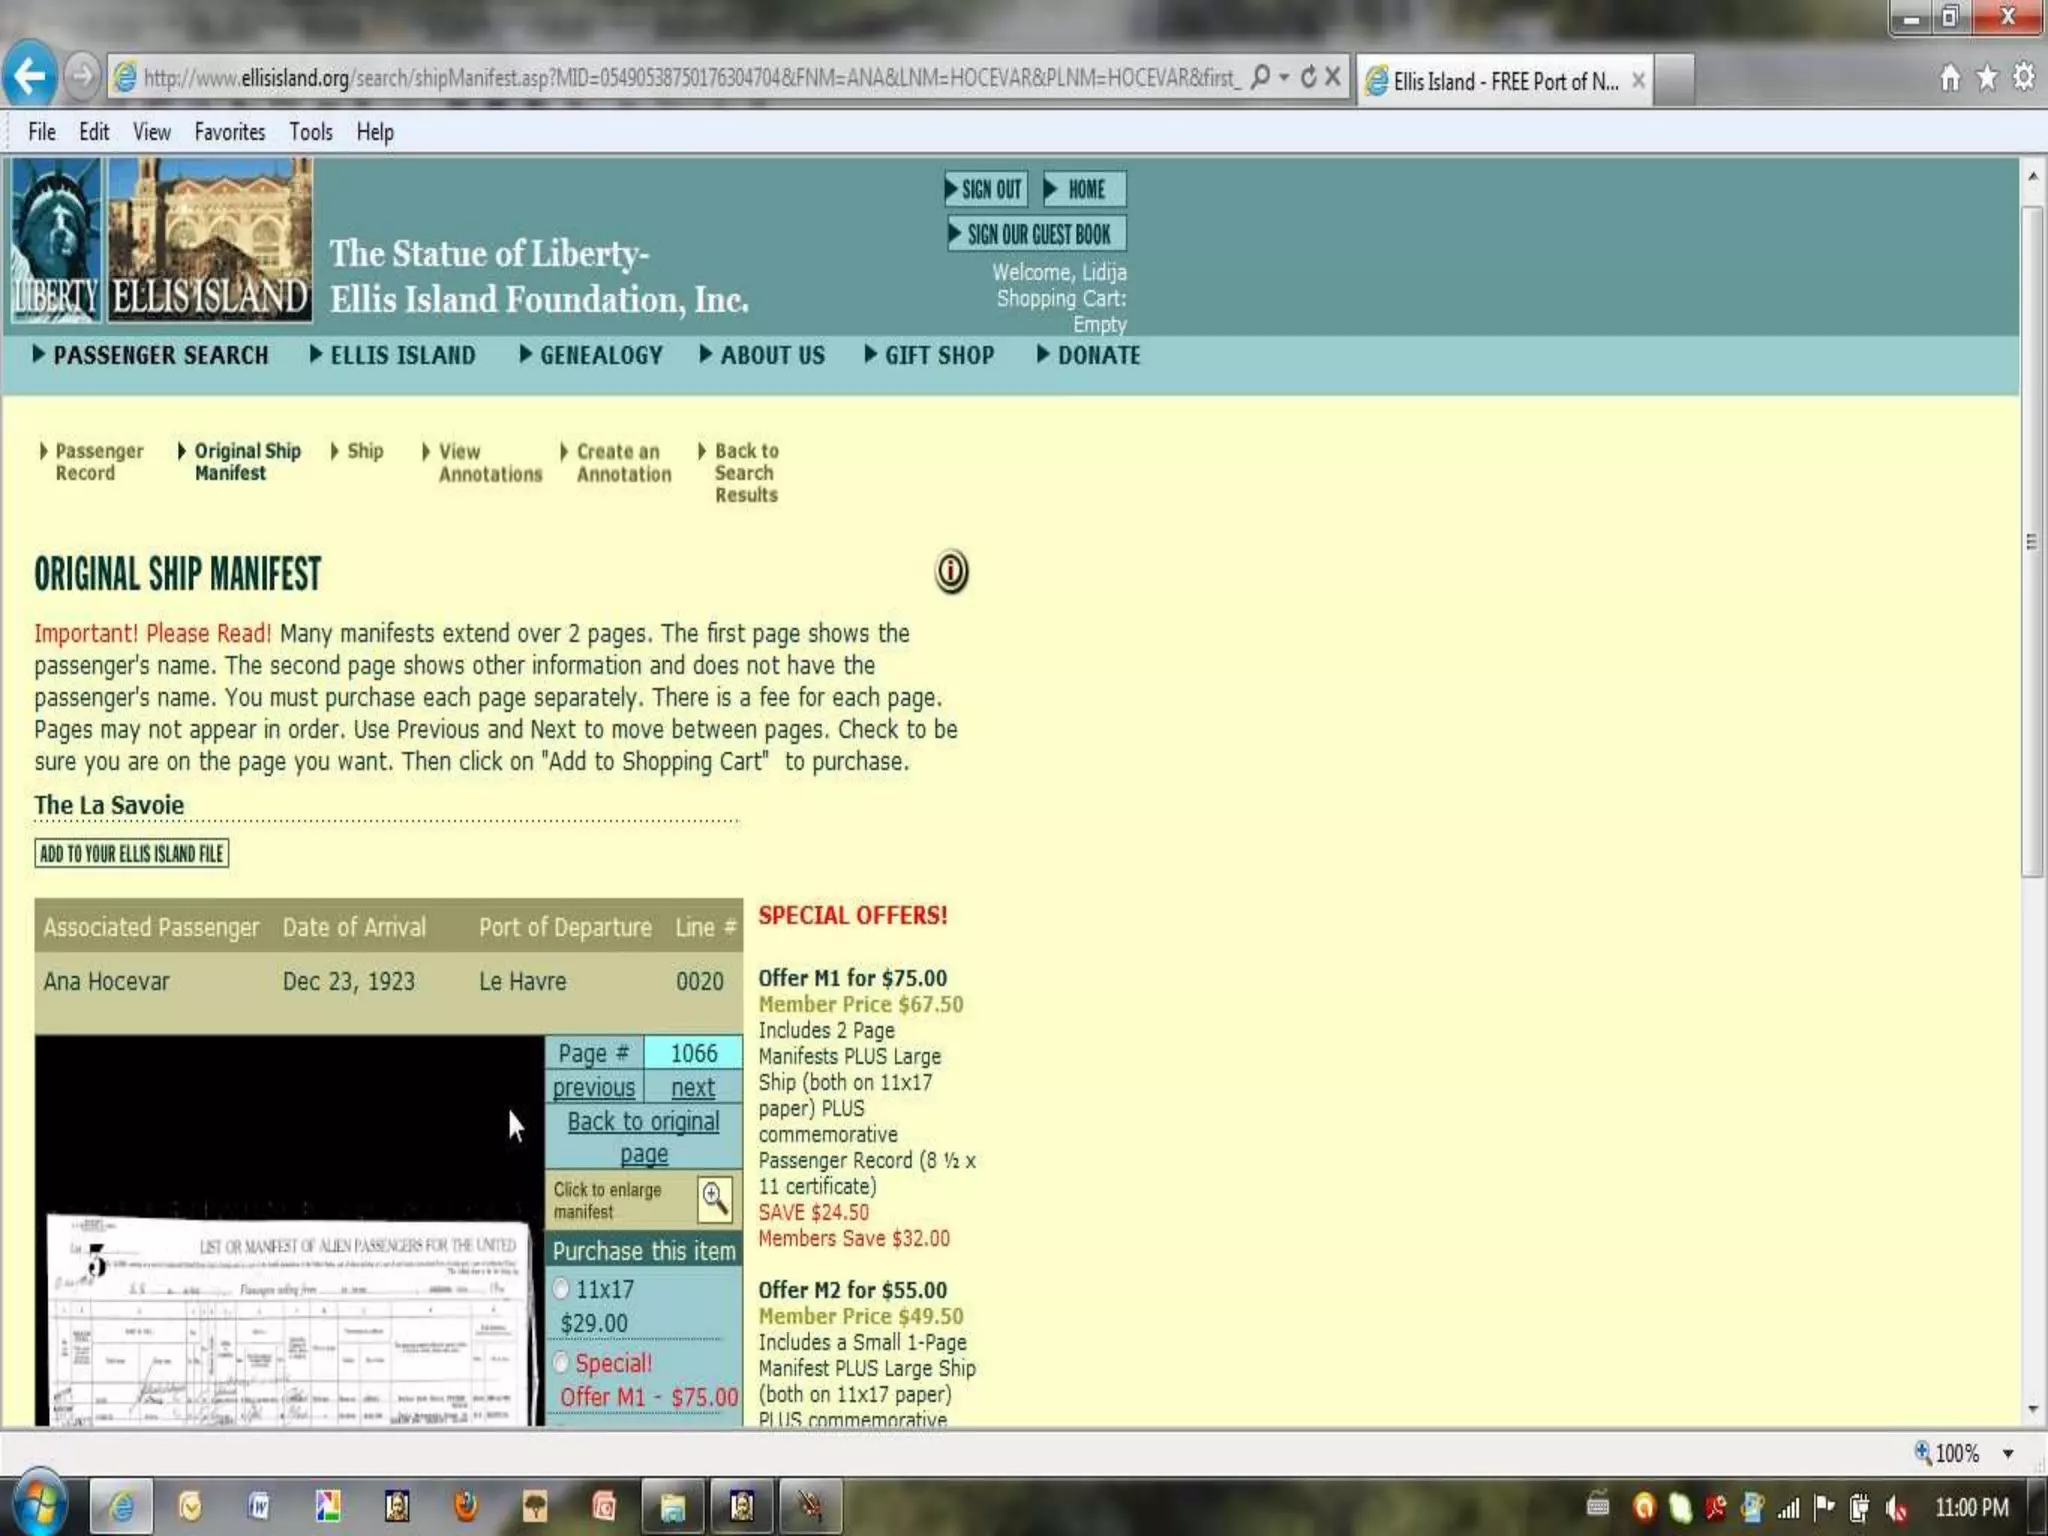Open favorites star icon

1987,78
